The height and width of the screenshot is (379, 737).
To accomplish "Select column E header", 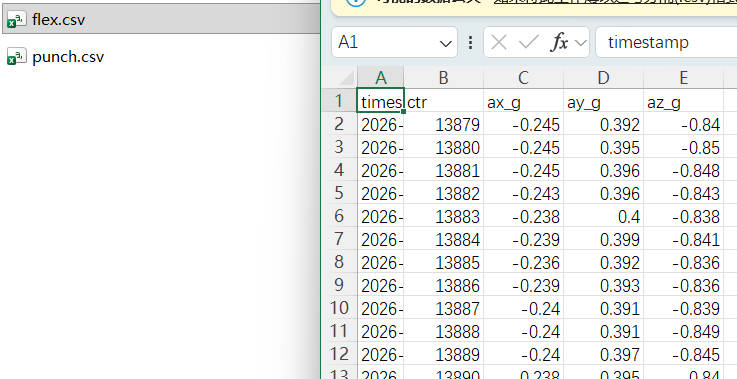I will pos(683,78).
